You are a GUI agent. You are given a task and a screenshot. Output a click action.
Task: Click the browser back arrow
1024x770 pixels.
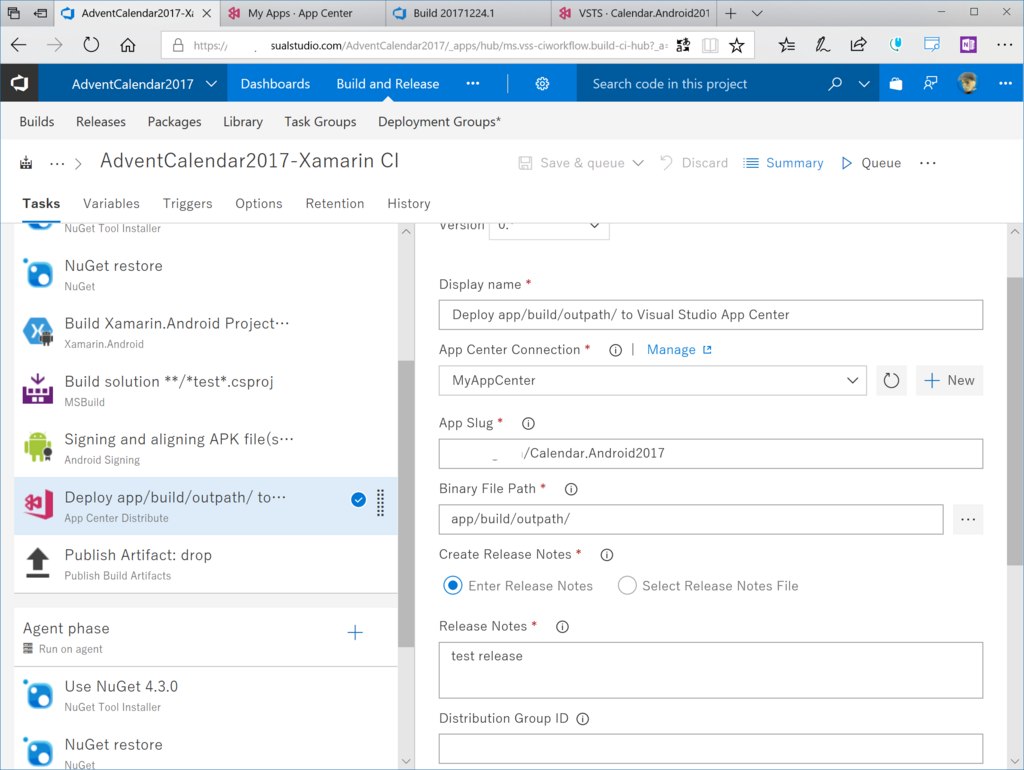click(19, 45)
